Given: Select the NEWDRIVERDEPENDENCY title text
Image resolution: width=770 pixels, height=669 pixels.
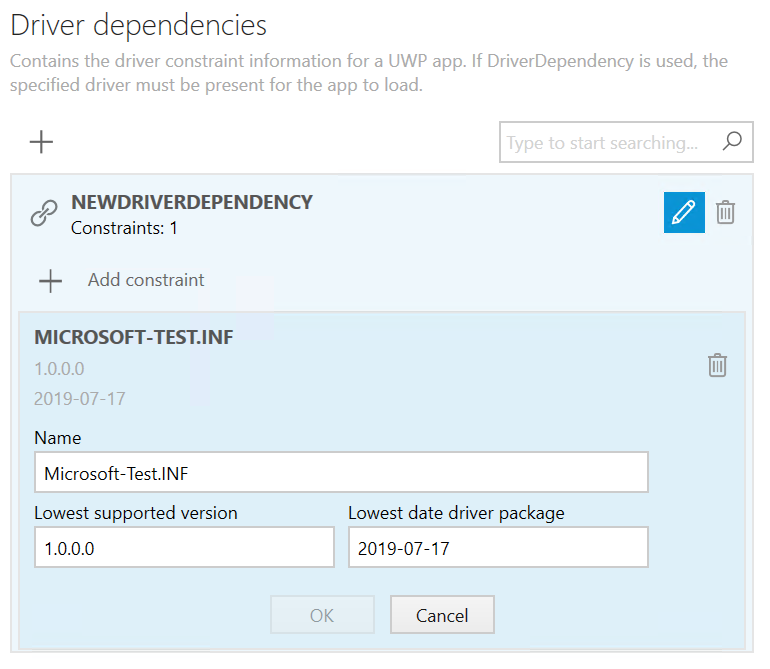Looking at the screenshot, I should pos(192,202).
